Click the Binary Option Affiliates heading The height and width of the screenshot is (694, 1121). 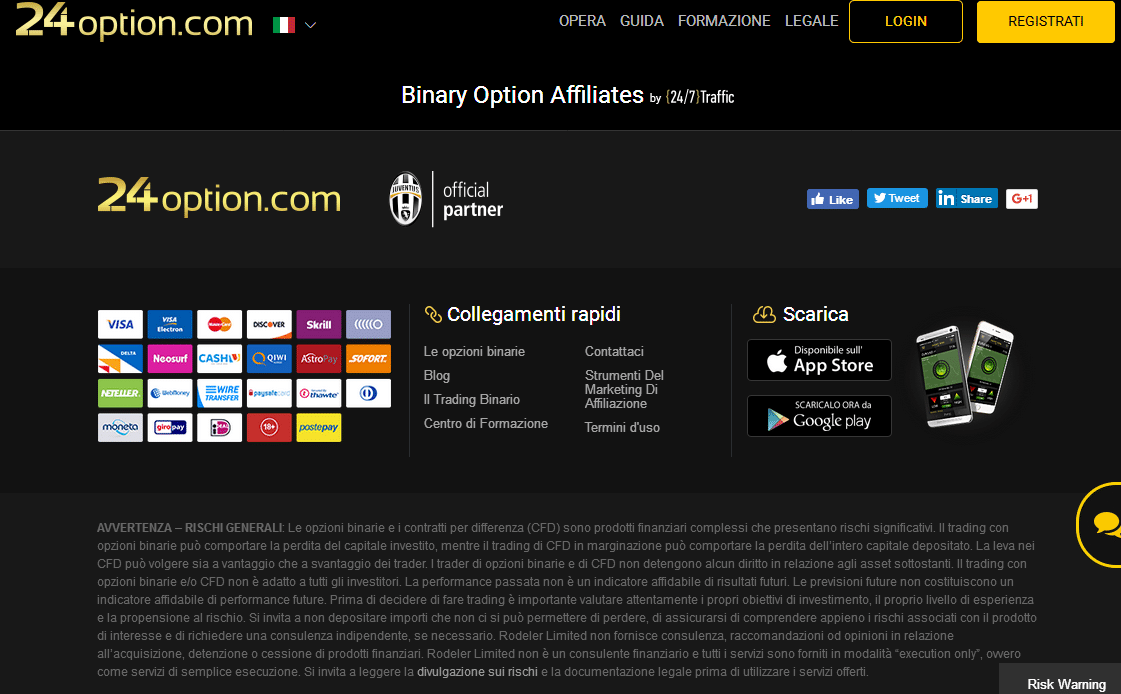tap(523, 95)
